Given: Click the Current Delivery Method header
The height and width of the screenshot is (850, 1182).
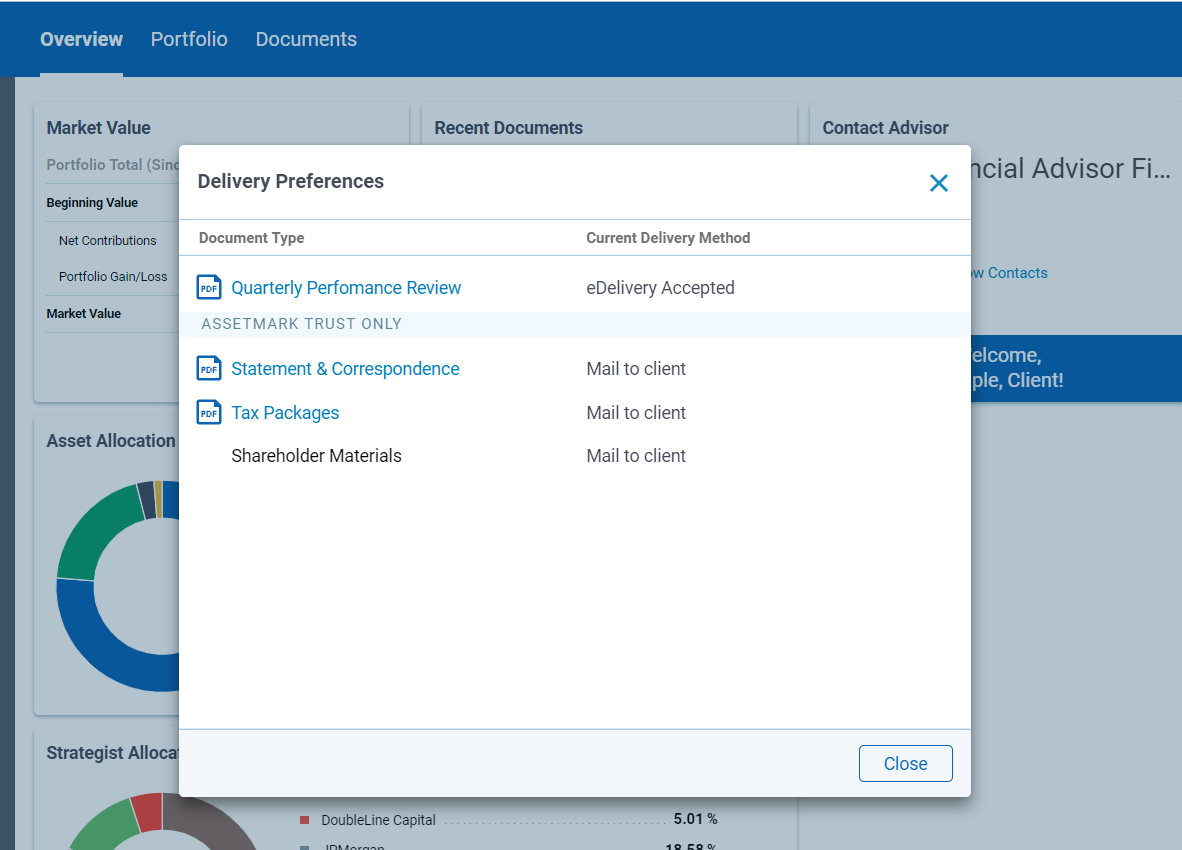Looking at the screenshot, I should tap(668, 237).
